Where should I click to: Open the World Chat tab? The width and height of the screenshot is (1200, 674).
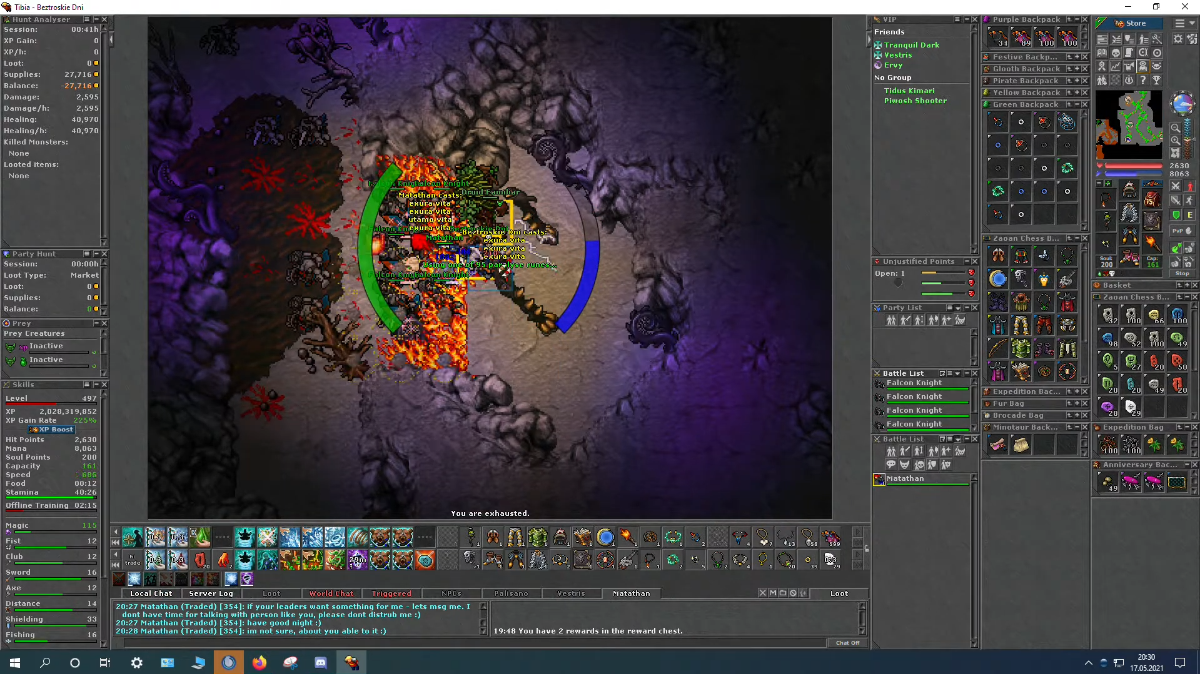tap(331, 594)
